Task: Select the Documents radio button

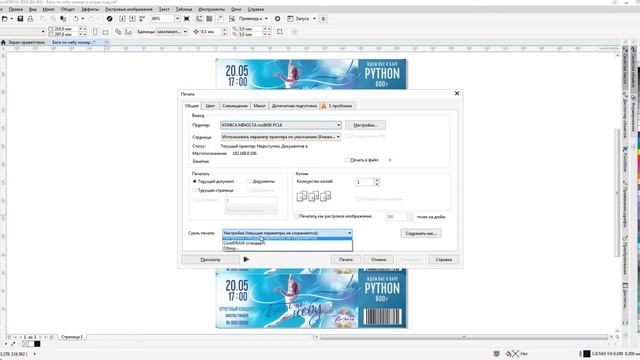Action: pyautogui.click(x=249, y=181)
